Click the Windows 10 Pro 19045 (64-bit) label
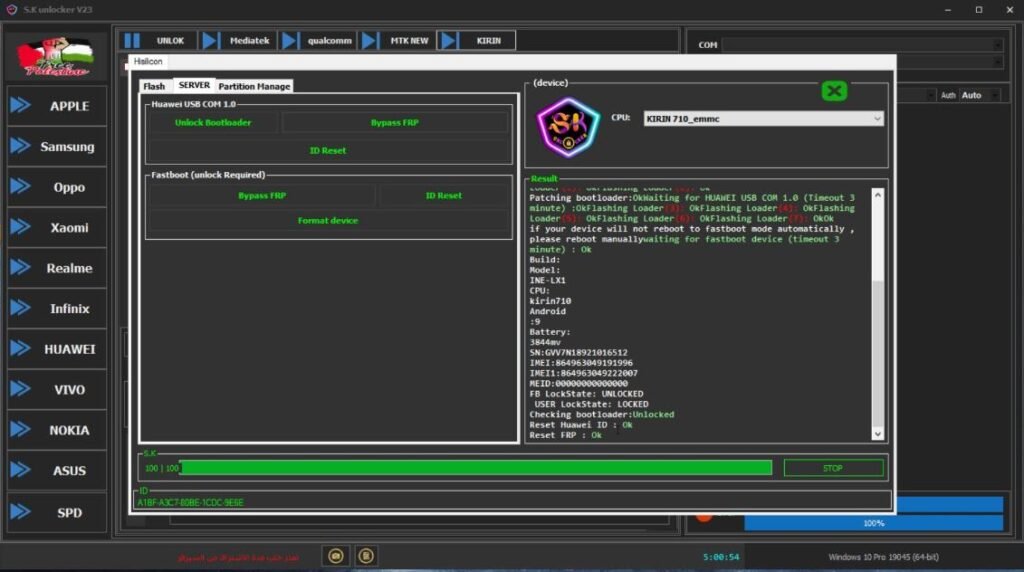Viewport: 1024px width, 572px height. point(883,557)
